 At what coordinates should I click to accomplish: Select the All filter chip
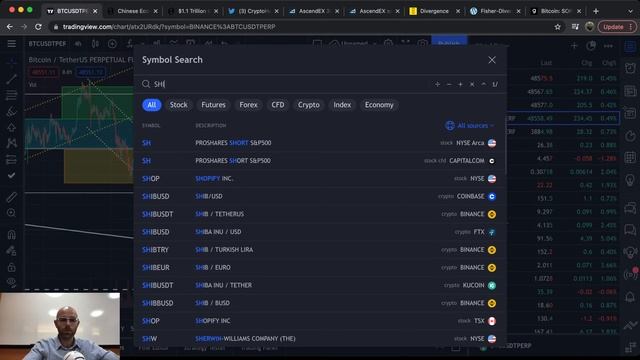click(x=151, y=105)
